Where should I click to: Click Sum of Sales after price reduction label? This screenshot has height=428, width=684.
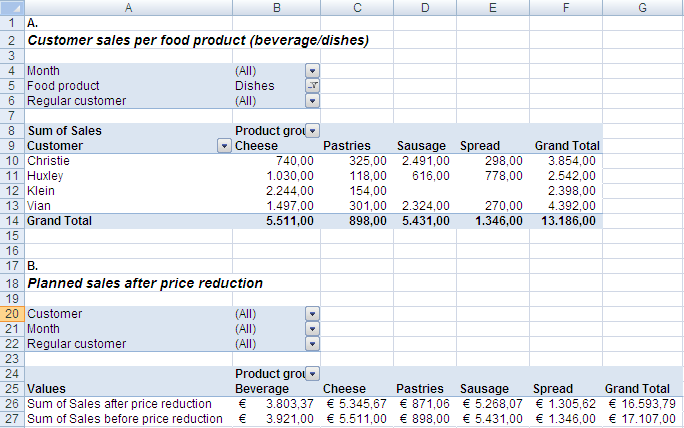[x=119, y=404]
